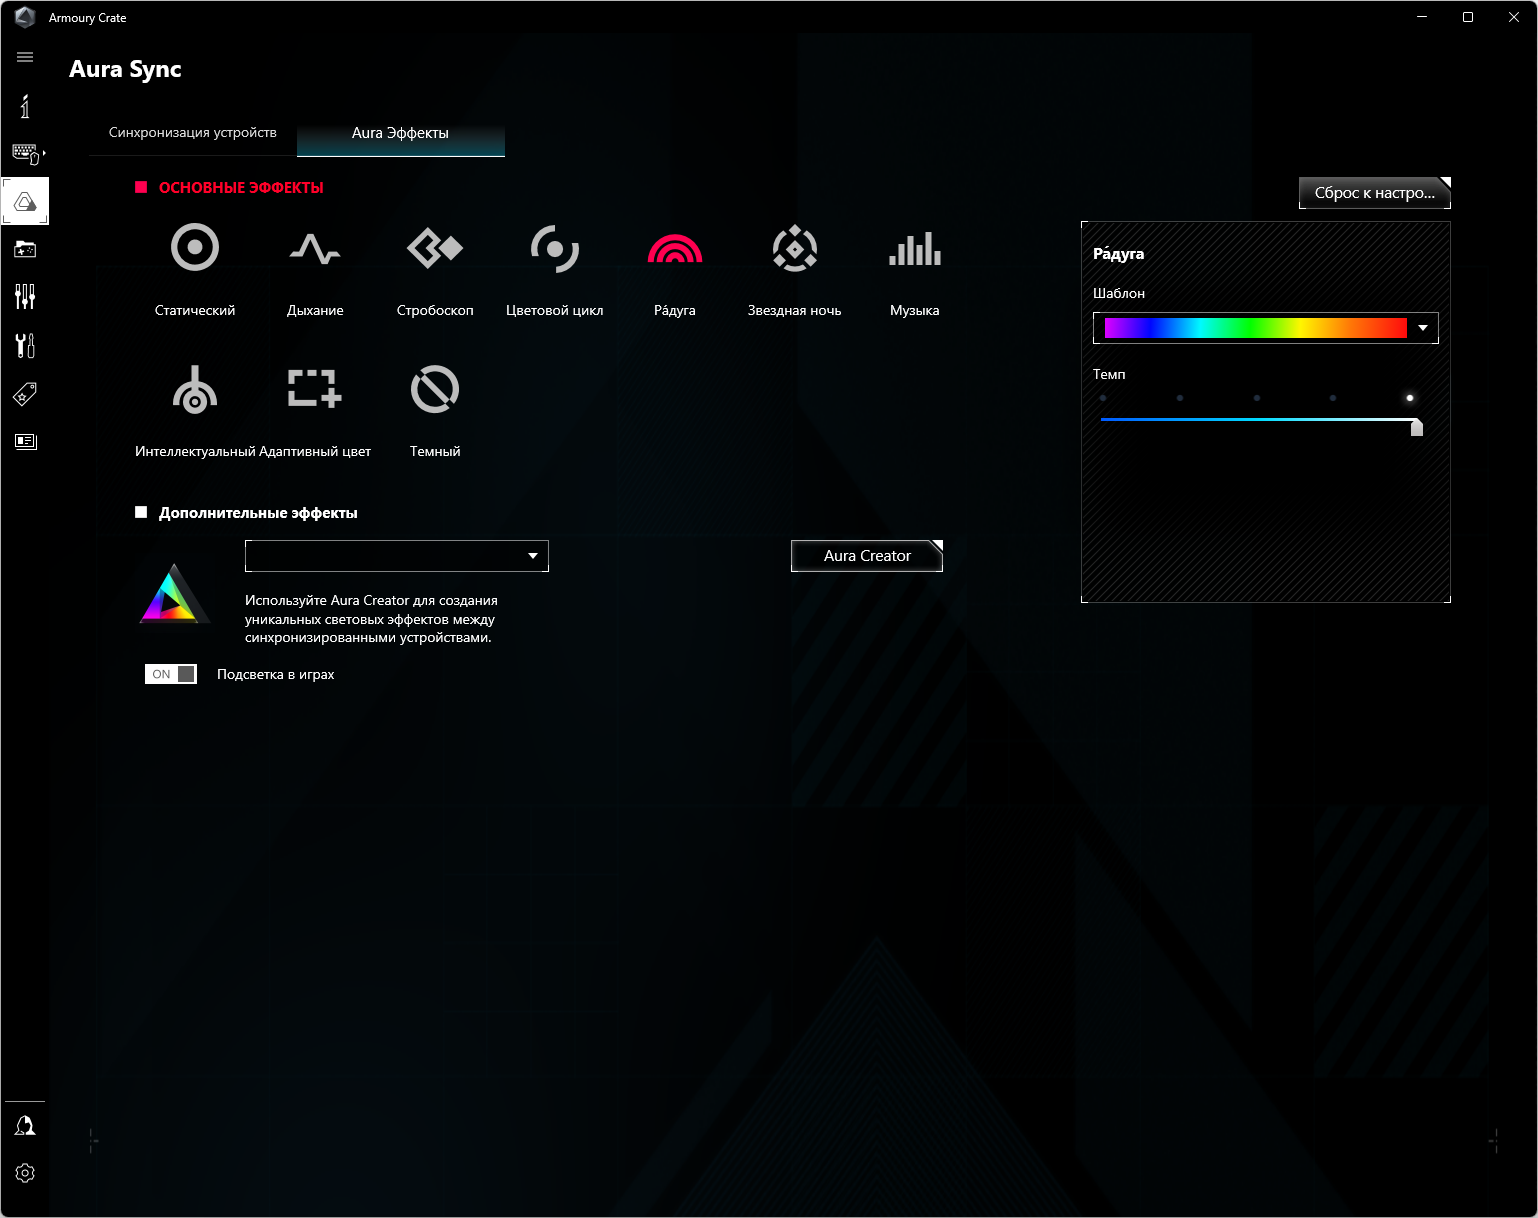Click the Дополнительные эффекты heading
This screenshot has width=1538, height=1218.
pyautogui.click(x=258, y=513)
